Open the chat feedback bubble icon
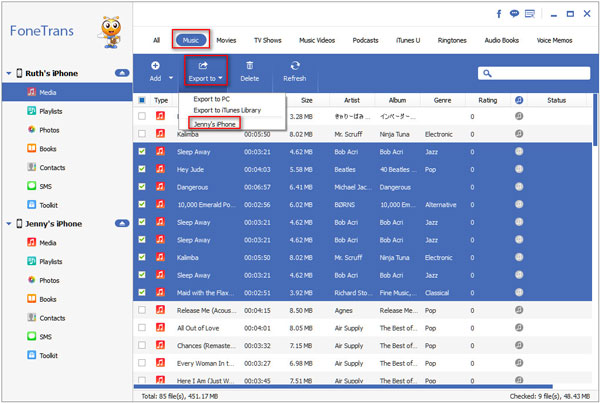 (514, 14)
